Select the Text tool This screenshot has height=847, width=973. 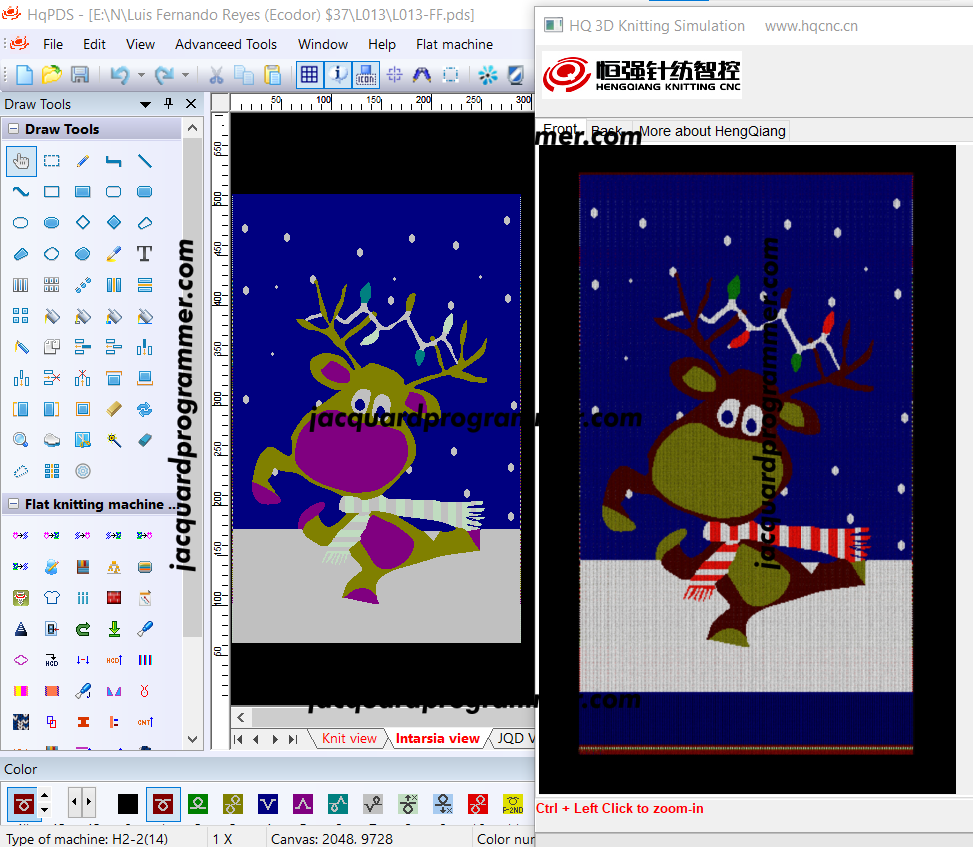145,253
